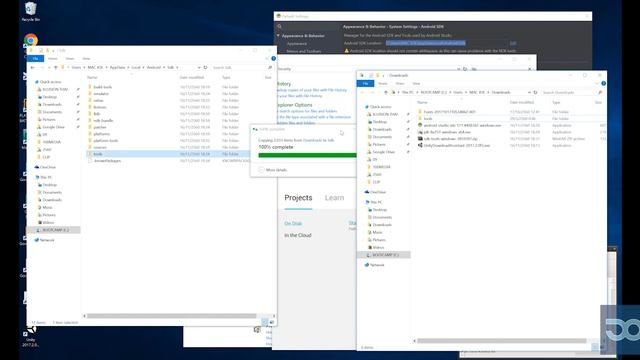
Task: Open the Share tab in the Downloads window
Action: tap(400, 83)
